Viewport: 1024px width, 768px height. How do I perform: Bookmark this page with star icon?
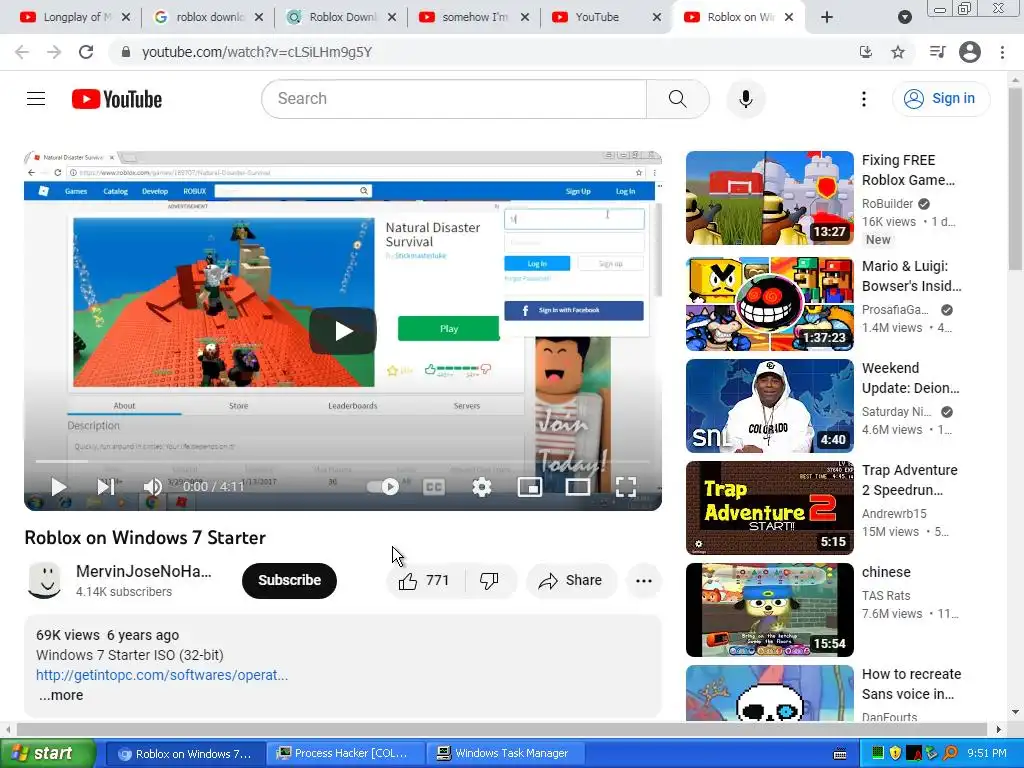click(898, 52)
